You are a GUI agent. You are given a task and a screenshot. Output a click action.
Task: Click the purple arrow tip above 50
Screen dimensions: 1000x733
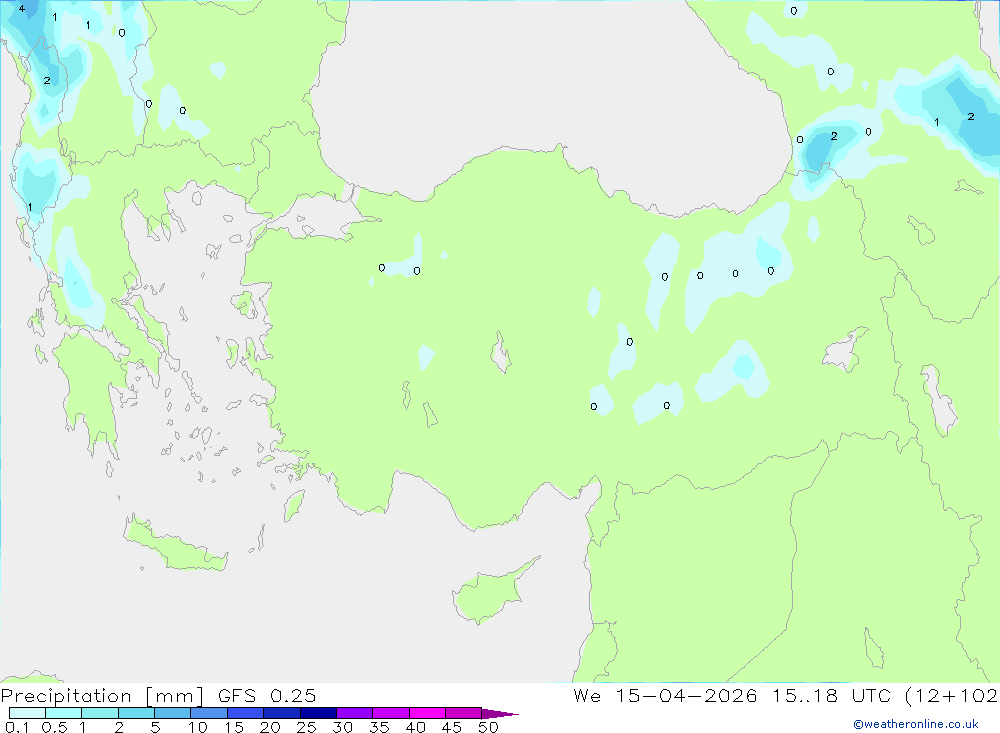[500, 714]
